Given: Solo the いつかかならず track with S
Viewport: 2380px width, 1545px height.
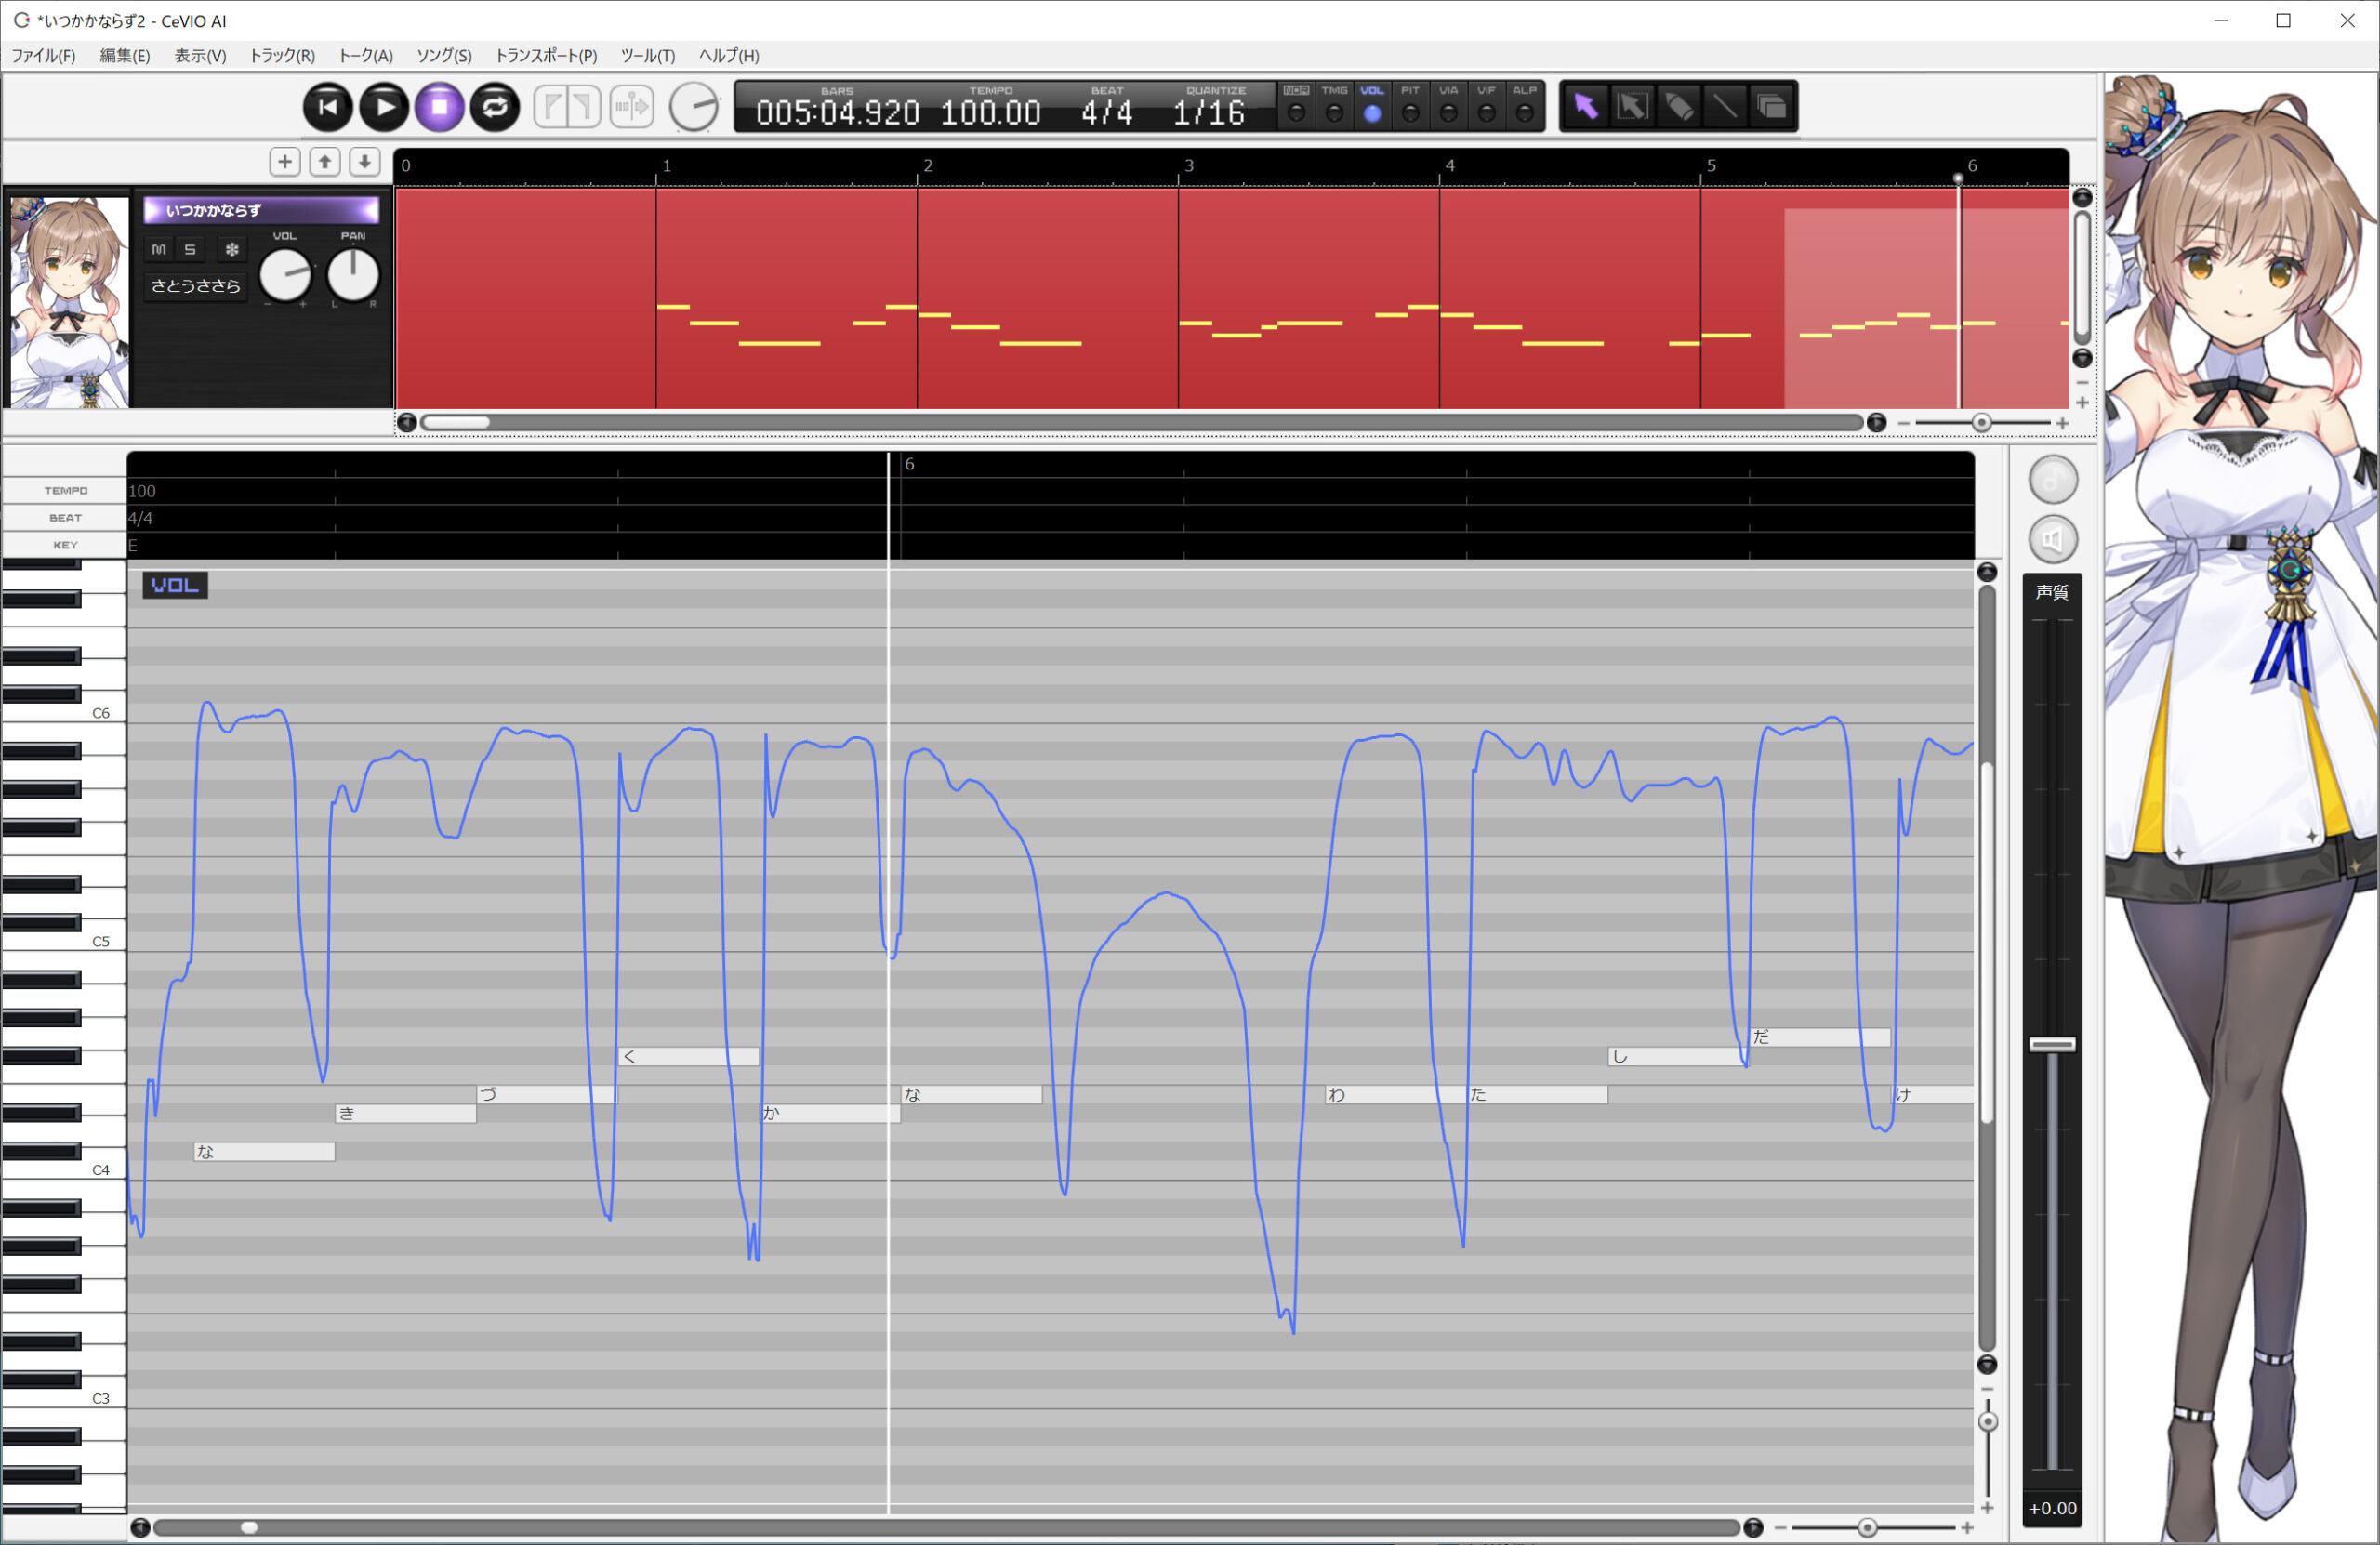Looking at the screenshot, I should point(190,249).
